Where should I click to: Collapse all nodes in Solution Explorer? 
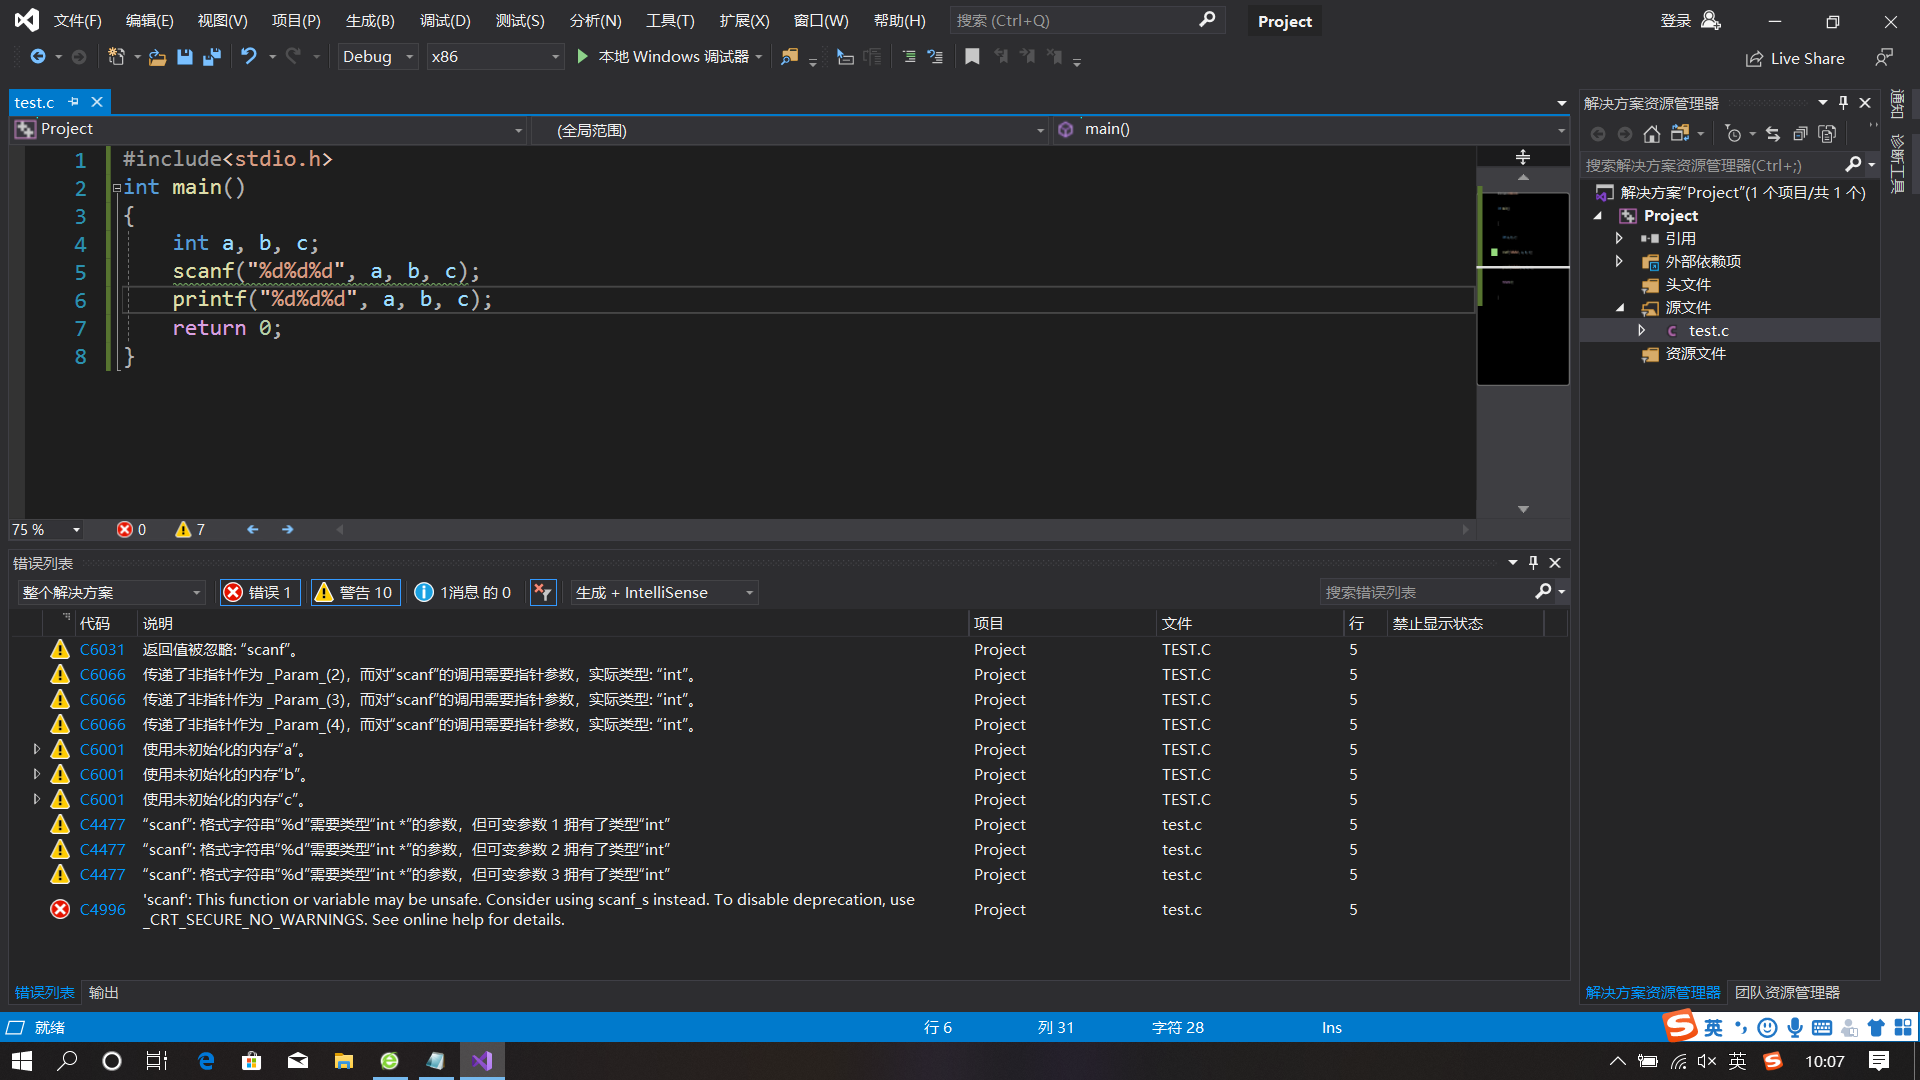coord(1800,133)
